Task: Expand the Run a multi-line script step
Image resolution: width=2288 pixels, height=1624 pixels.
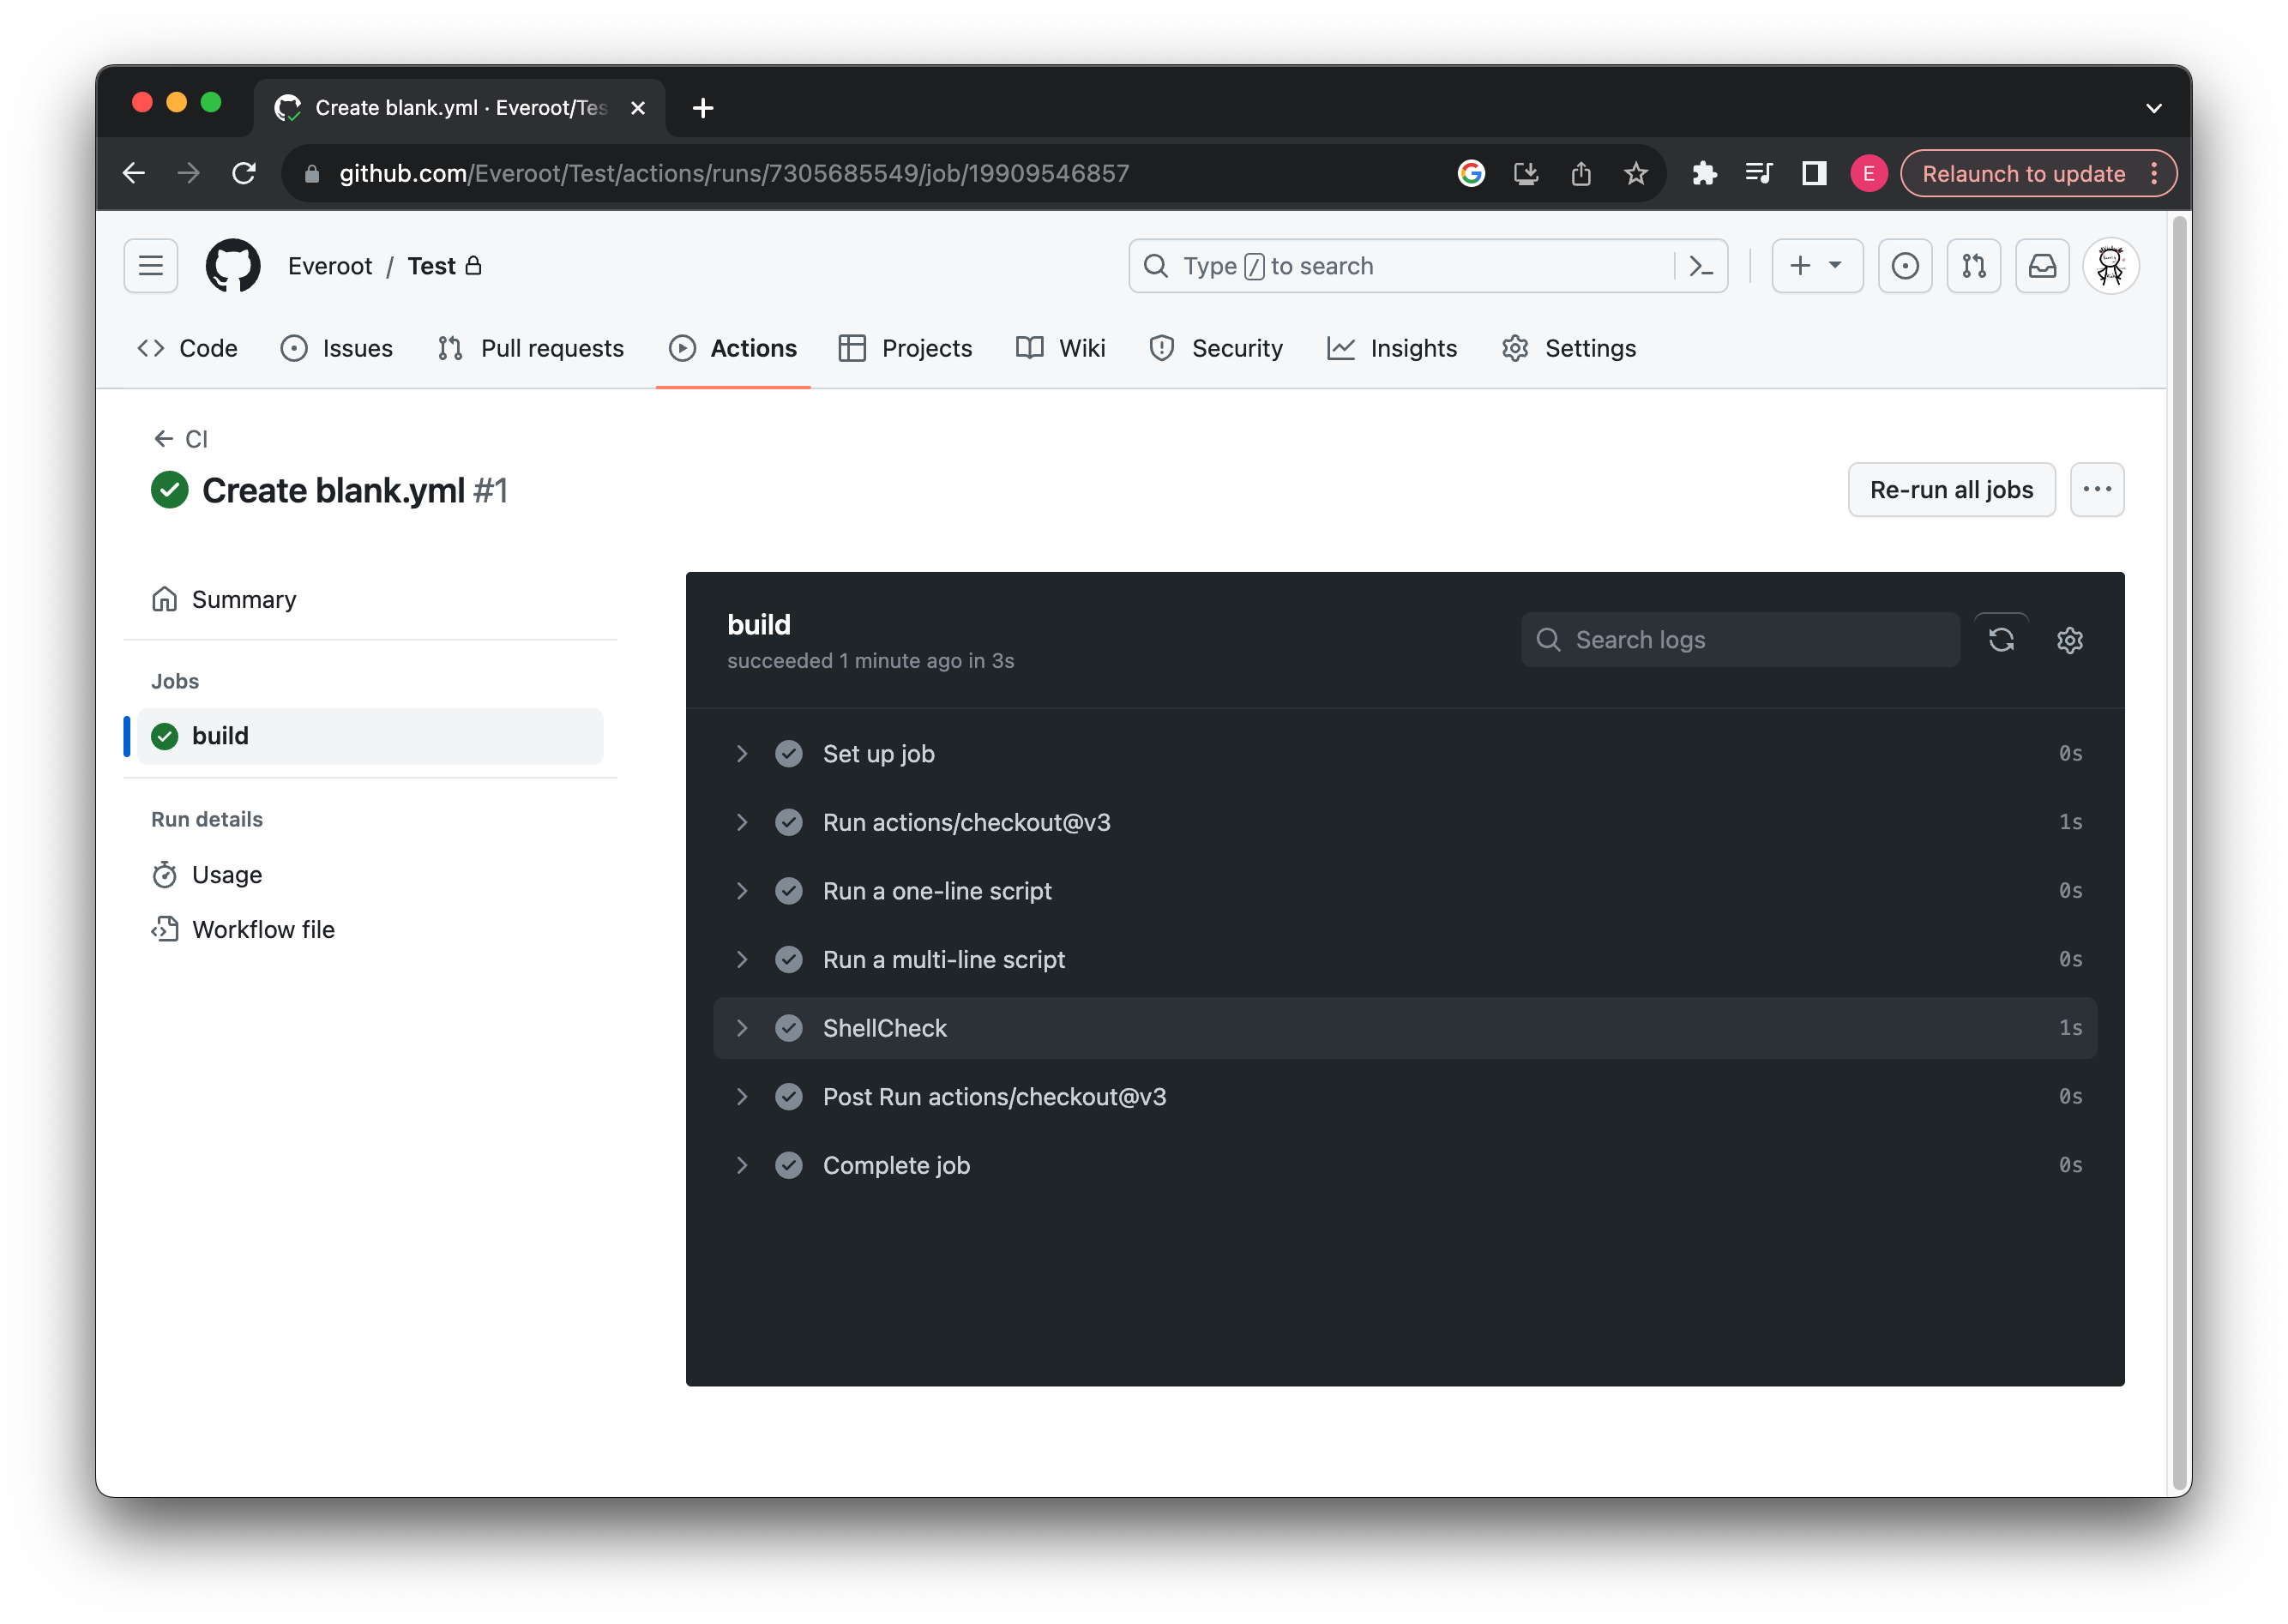Action: tap(742, 960)
